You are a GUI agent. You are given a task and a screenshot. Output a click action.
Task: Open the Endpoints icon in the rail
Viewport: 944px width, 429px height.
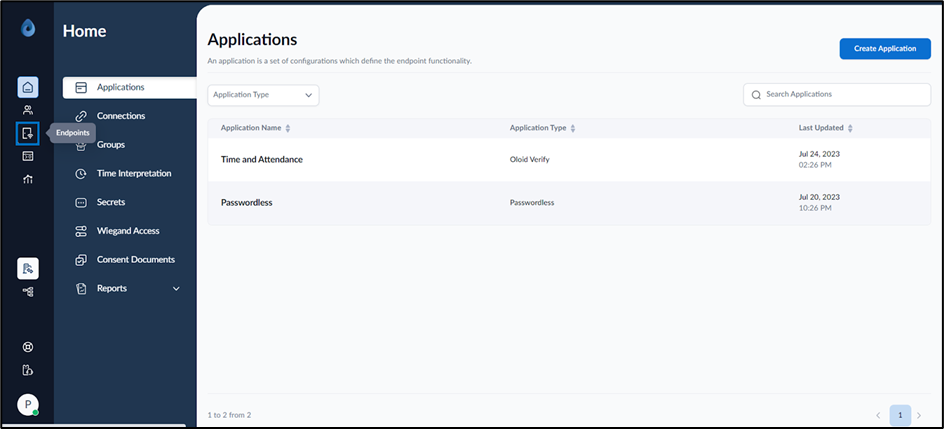point(28,133)
